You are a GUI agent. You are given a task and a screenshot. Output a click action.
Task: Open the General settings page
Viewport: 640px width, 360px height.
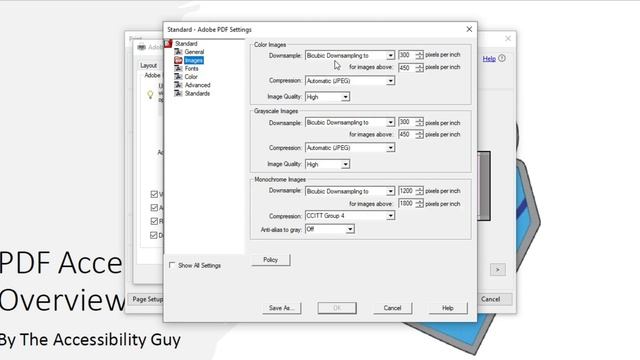[194, 52]
